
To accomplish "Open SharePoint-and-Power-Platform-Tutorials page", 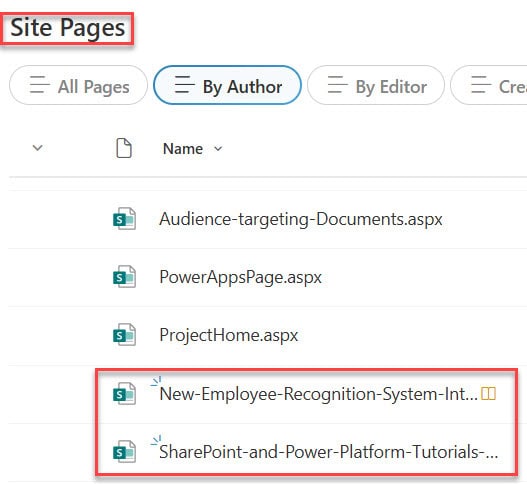I will pyautogui.click(x=329, y=452).
